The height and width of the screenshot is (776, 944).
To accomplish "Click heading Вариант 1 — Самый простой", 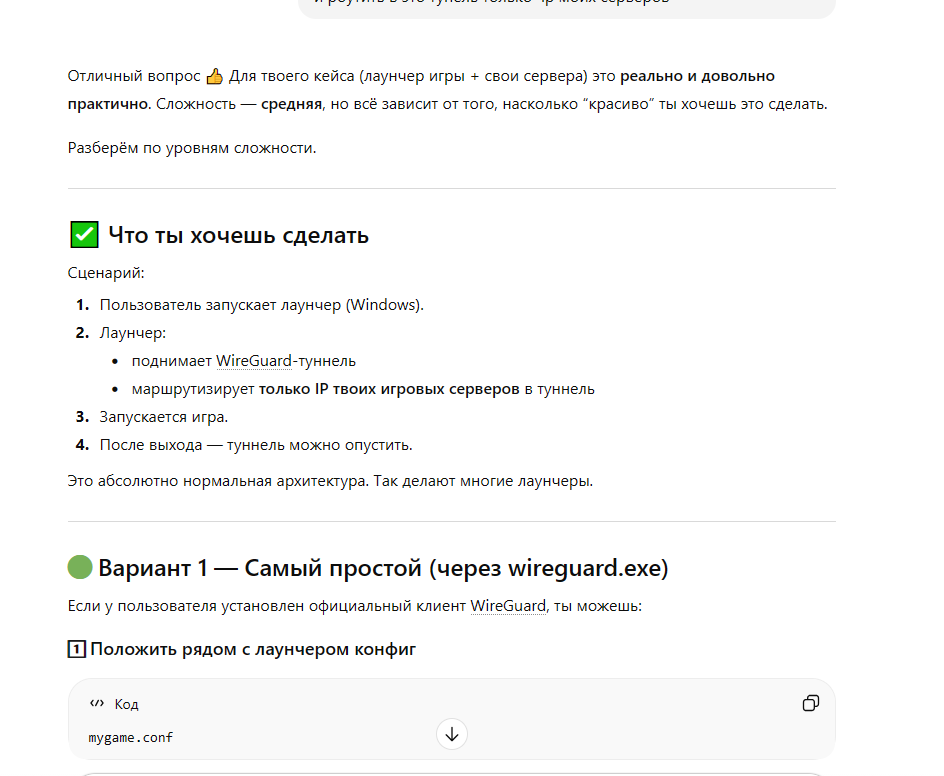I will (x=383, y=568).
